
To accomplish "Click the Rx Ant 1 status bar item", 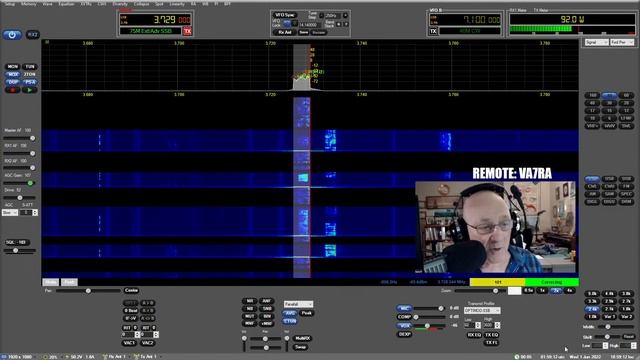I will (114, 357).
